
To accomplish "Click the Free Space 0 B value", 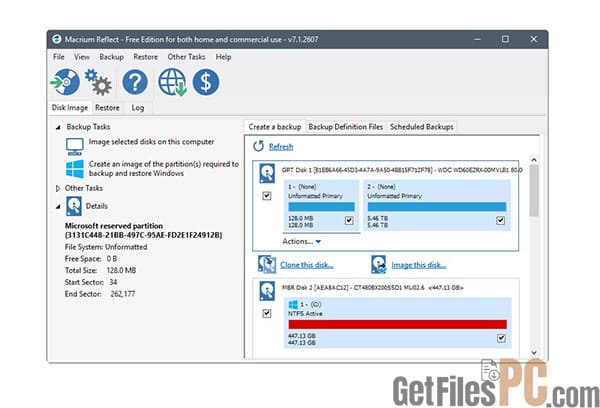I will [x=112, y=259].
